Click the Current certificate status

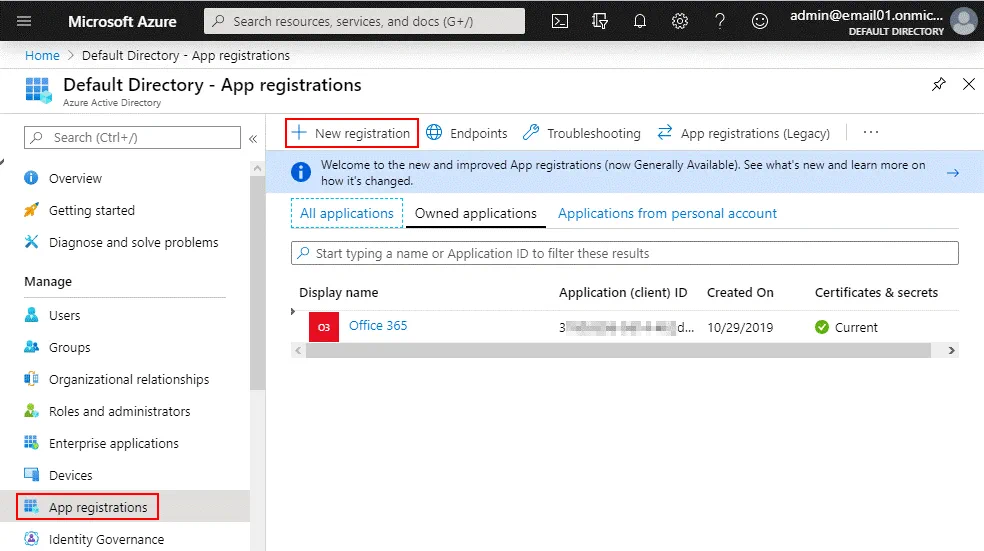tap(846, 327)
